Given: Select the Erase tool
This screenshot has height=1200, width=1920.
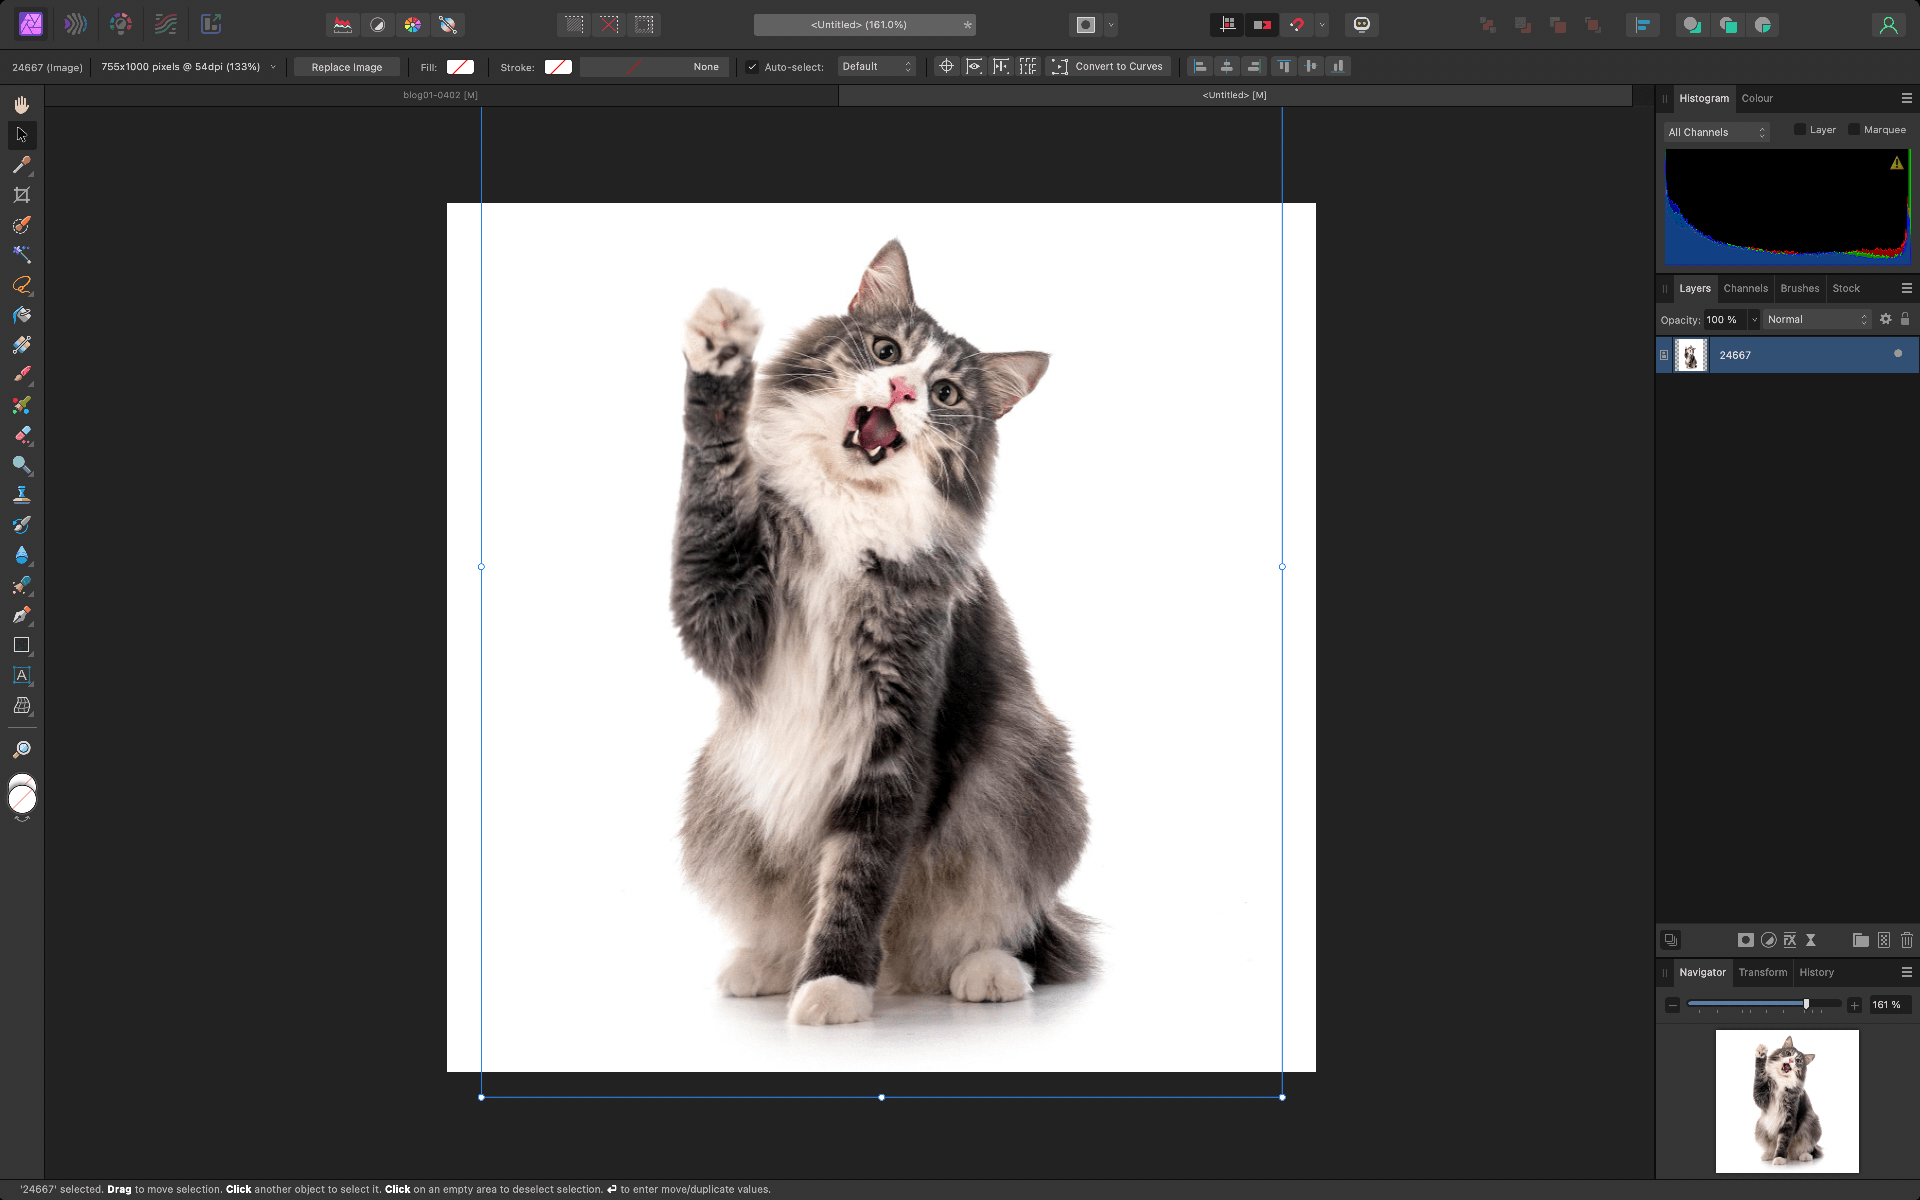Looking at the screenshot, I should [21, 434].
